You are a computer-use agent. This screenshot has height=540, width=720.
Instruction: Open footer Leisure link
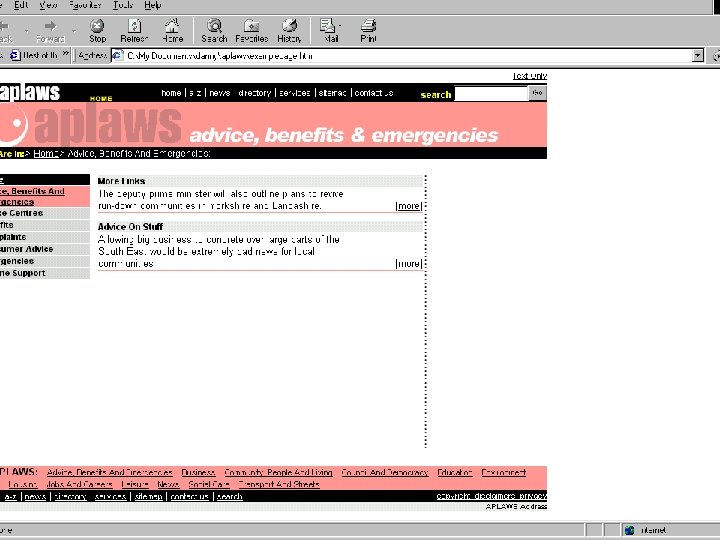pyautogui.click(x=135, y=484)
